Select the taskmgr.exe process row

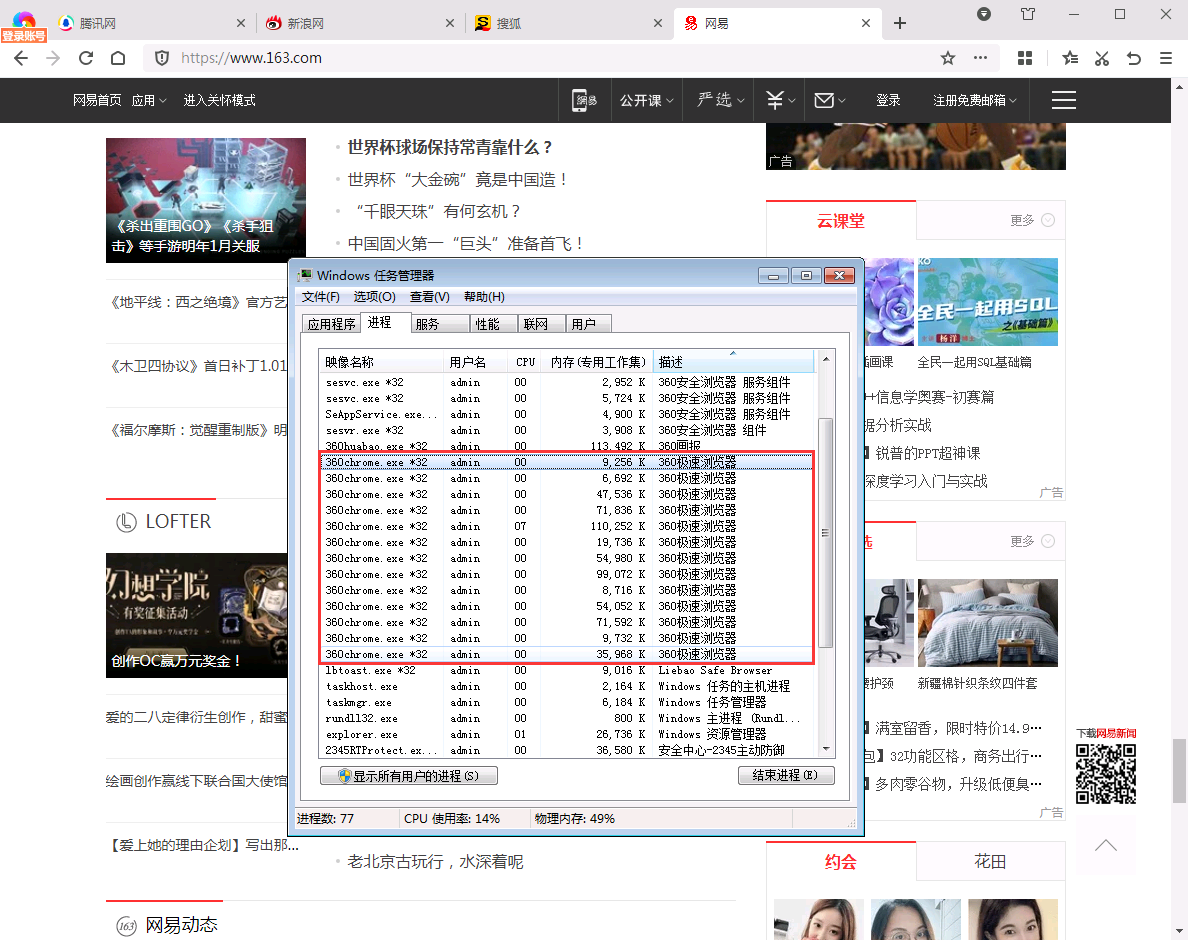[x=567, y=702]
